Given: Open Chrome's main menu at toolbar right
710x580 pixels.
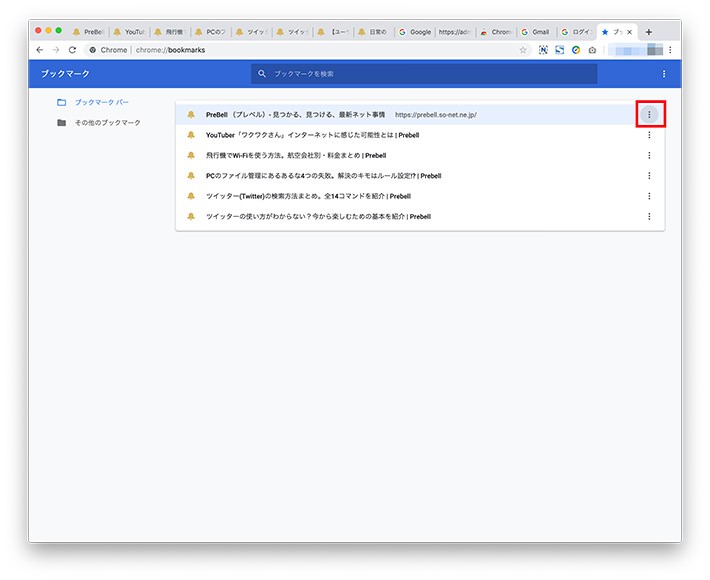Looking at the screenshot, I should 670,50.
